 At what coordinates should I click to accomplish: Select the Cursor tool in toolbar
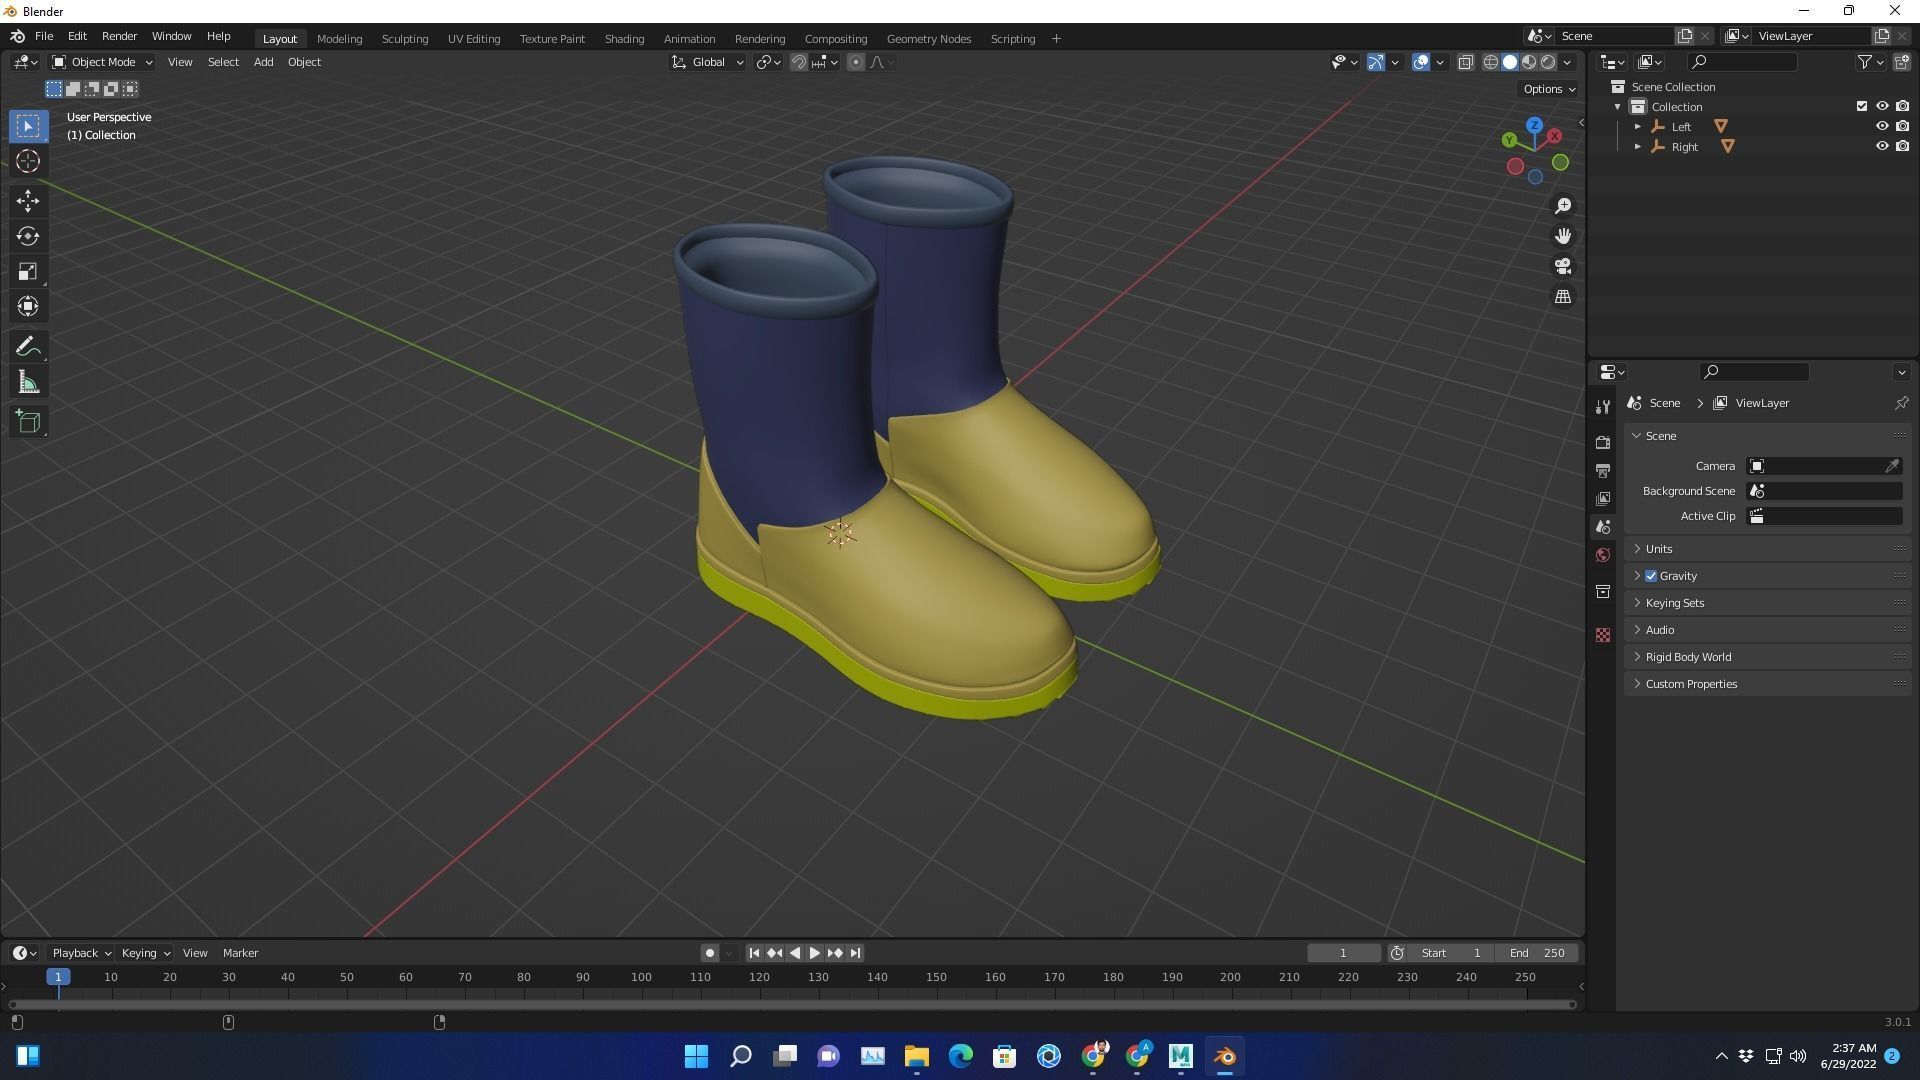pyautogui.click(x=28, y=162)
